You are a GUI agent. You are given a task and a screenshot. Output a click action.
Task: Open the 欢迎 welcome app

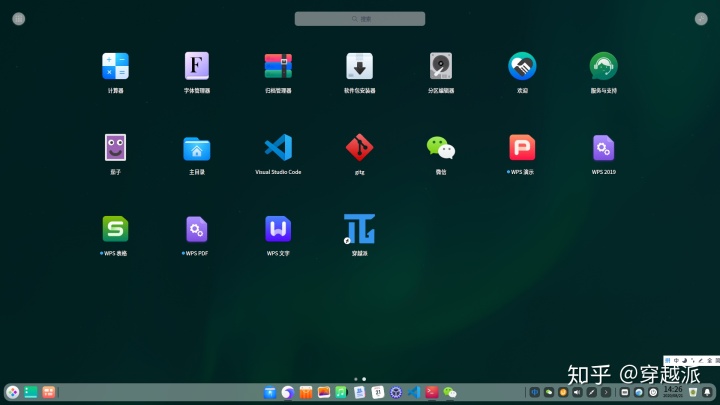tap(522, 66)
